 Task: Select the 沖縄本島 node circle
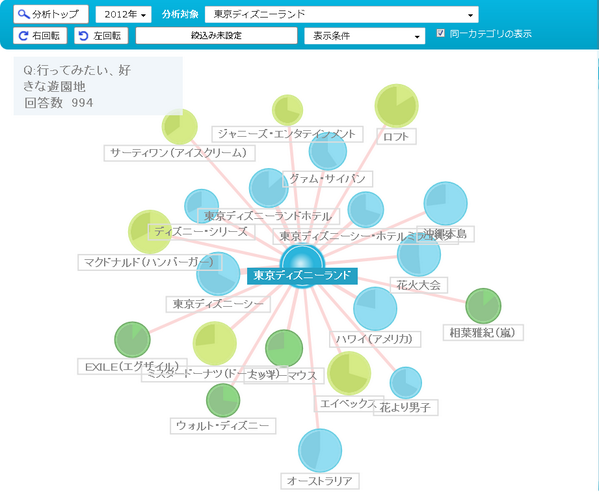point(445,203)
